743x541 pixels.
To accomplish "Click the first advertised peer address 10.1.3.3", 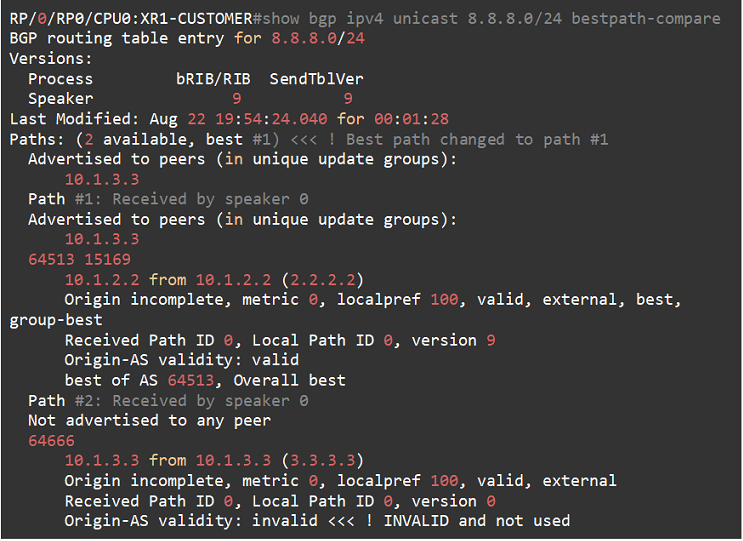I will pos(102,179).
